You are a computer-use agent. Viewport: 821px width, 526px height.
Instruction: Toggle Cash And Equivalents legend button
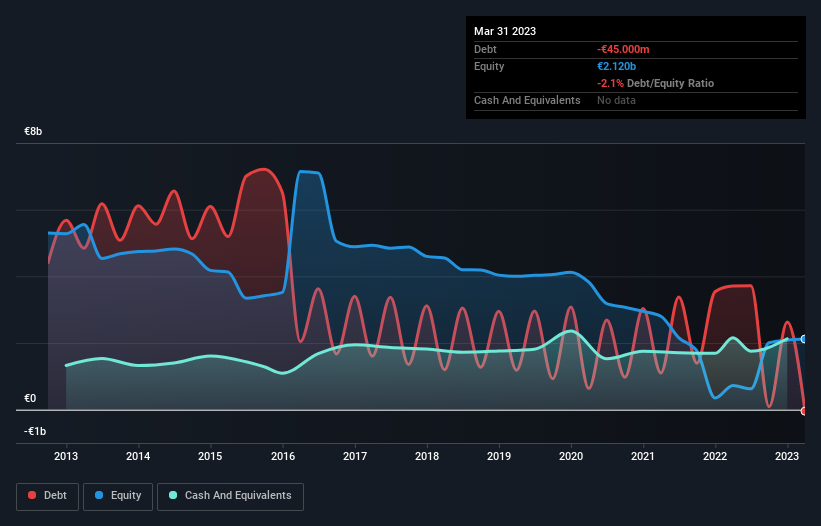pos(230,496)
